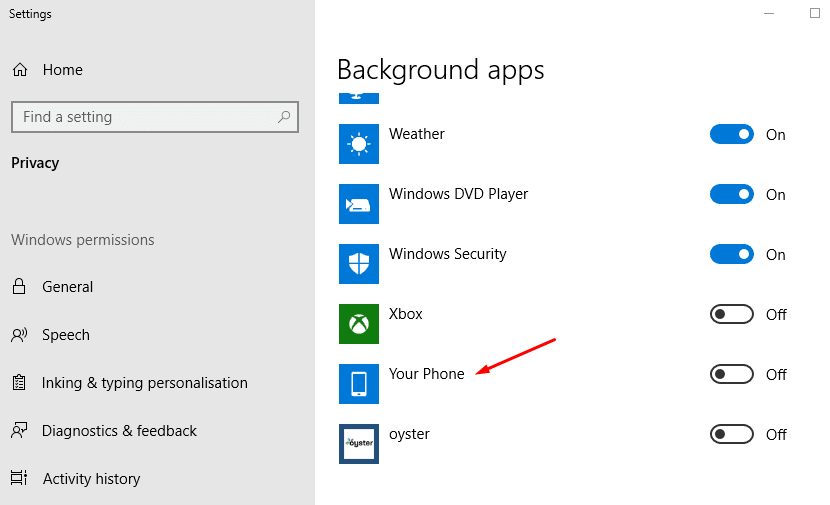
Task: Click the Windows DVD Player icon
Action: click(359, 204)
